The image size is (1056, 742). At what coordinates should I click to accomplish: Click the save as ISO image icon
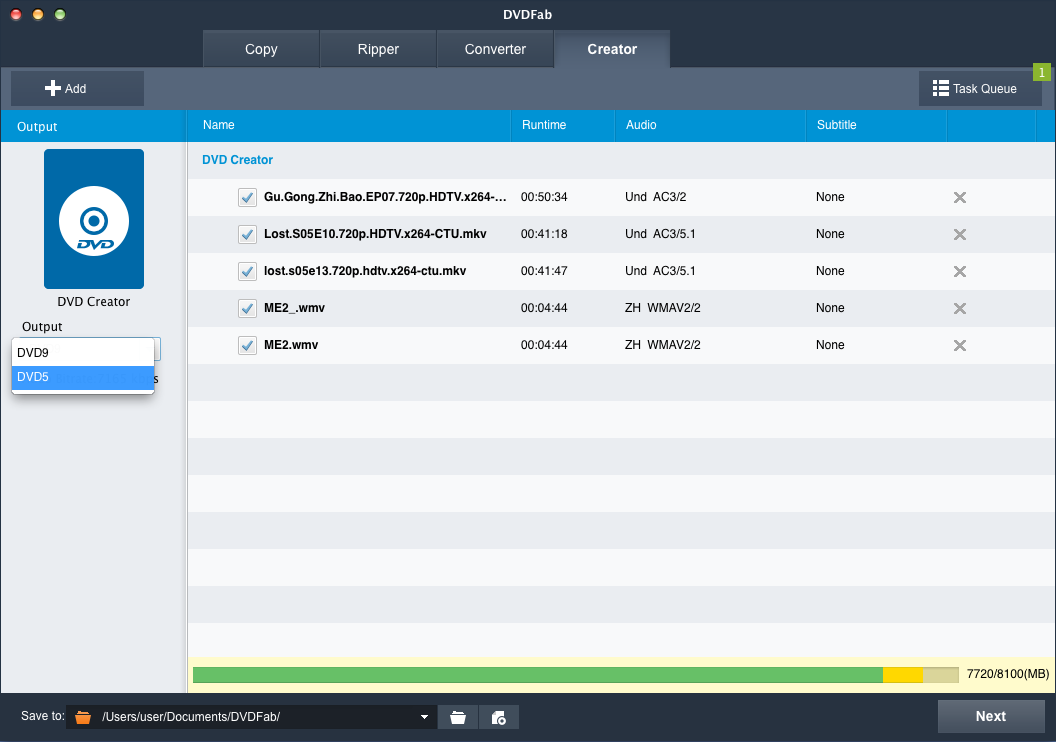click(499, 717)
